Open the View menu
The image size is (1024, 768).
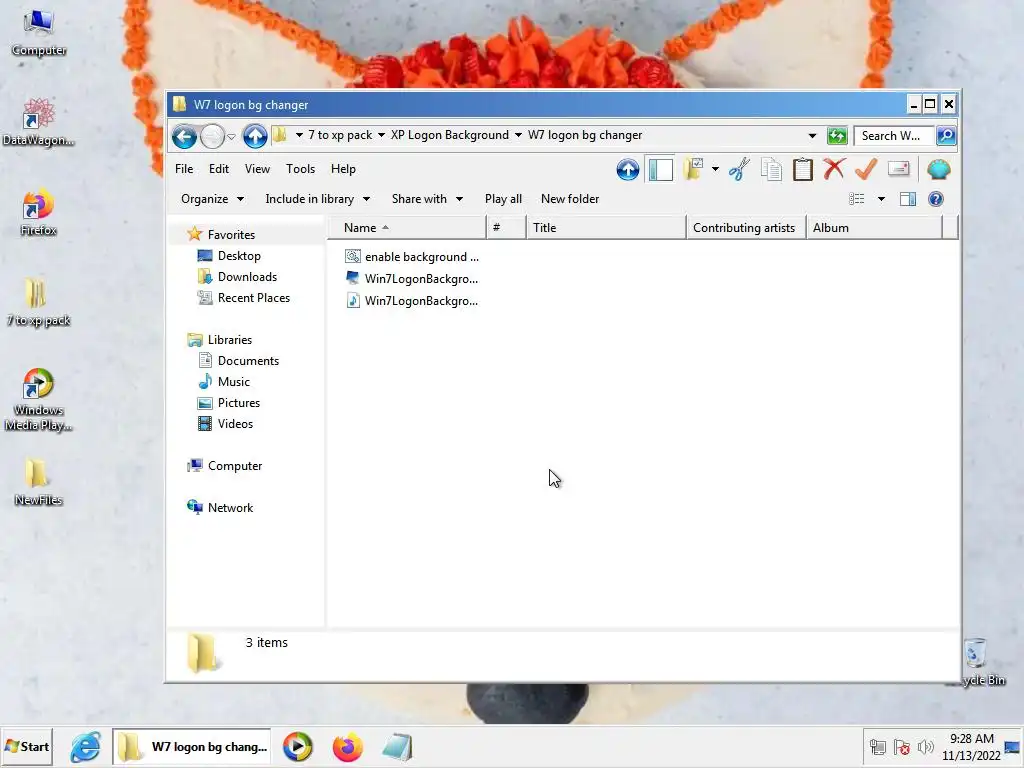click(257, 169)
